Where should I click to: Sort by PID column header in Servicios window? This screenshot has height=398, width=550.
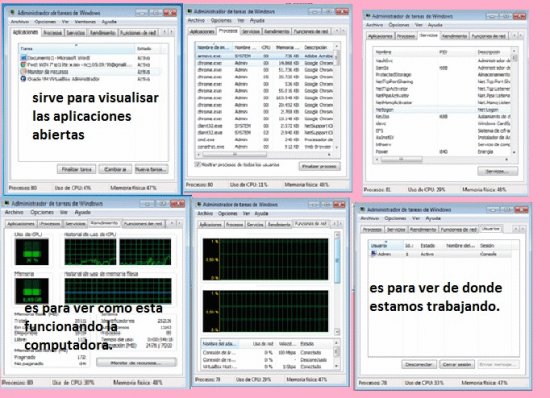(456, 52)
